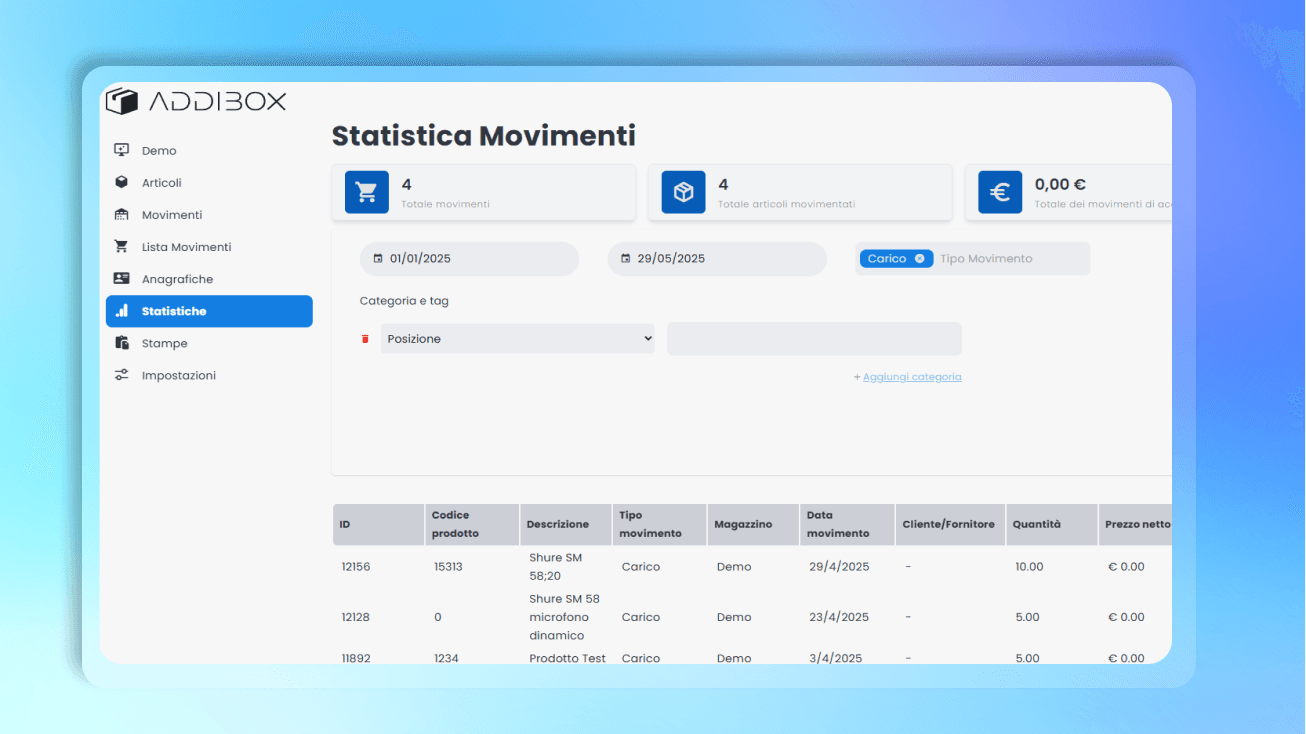Click quantity 10.00 in row 12156
1306x734 pixels.
coord(1029,567)
